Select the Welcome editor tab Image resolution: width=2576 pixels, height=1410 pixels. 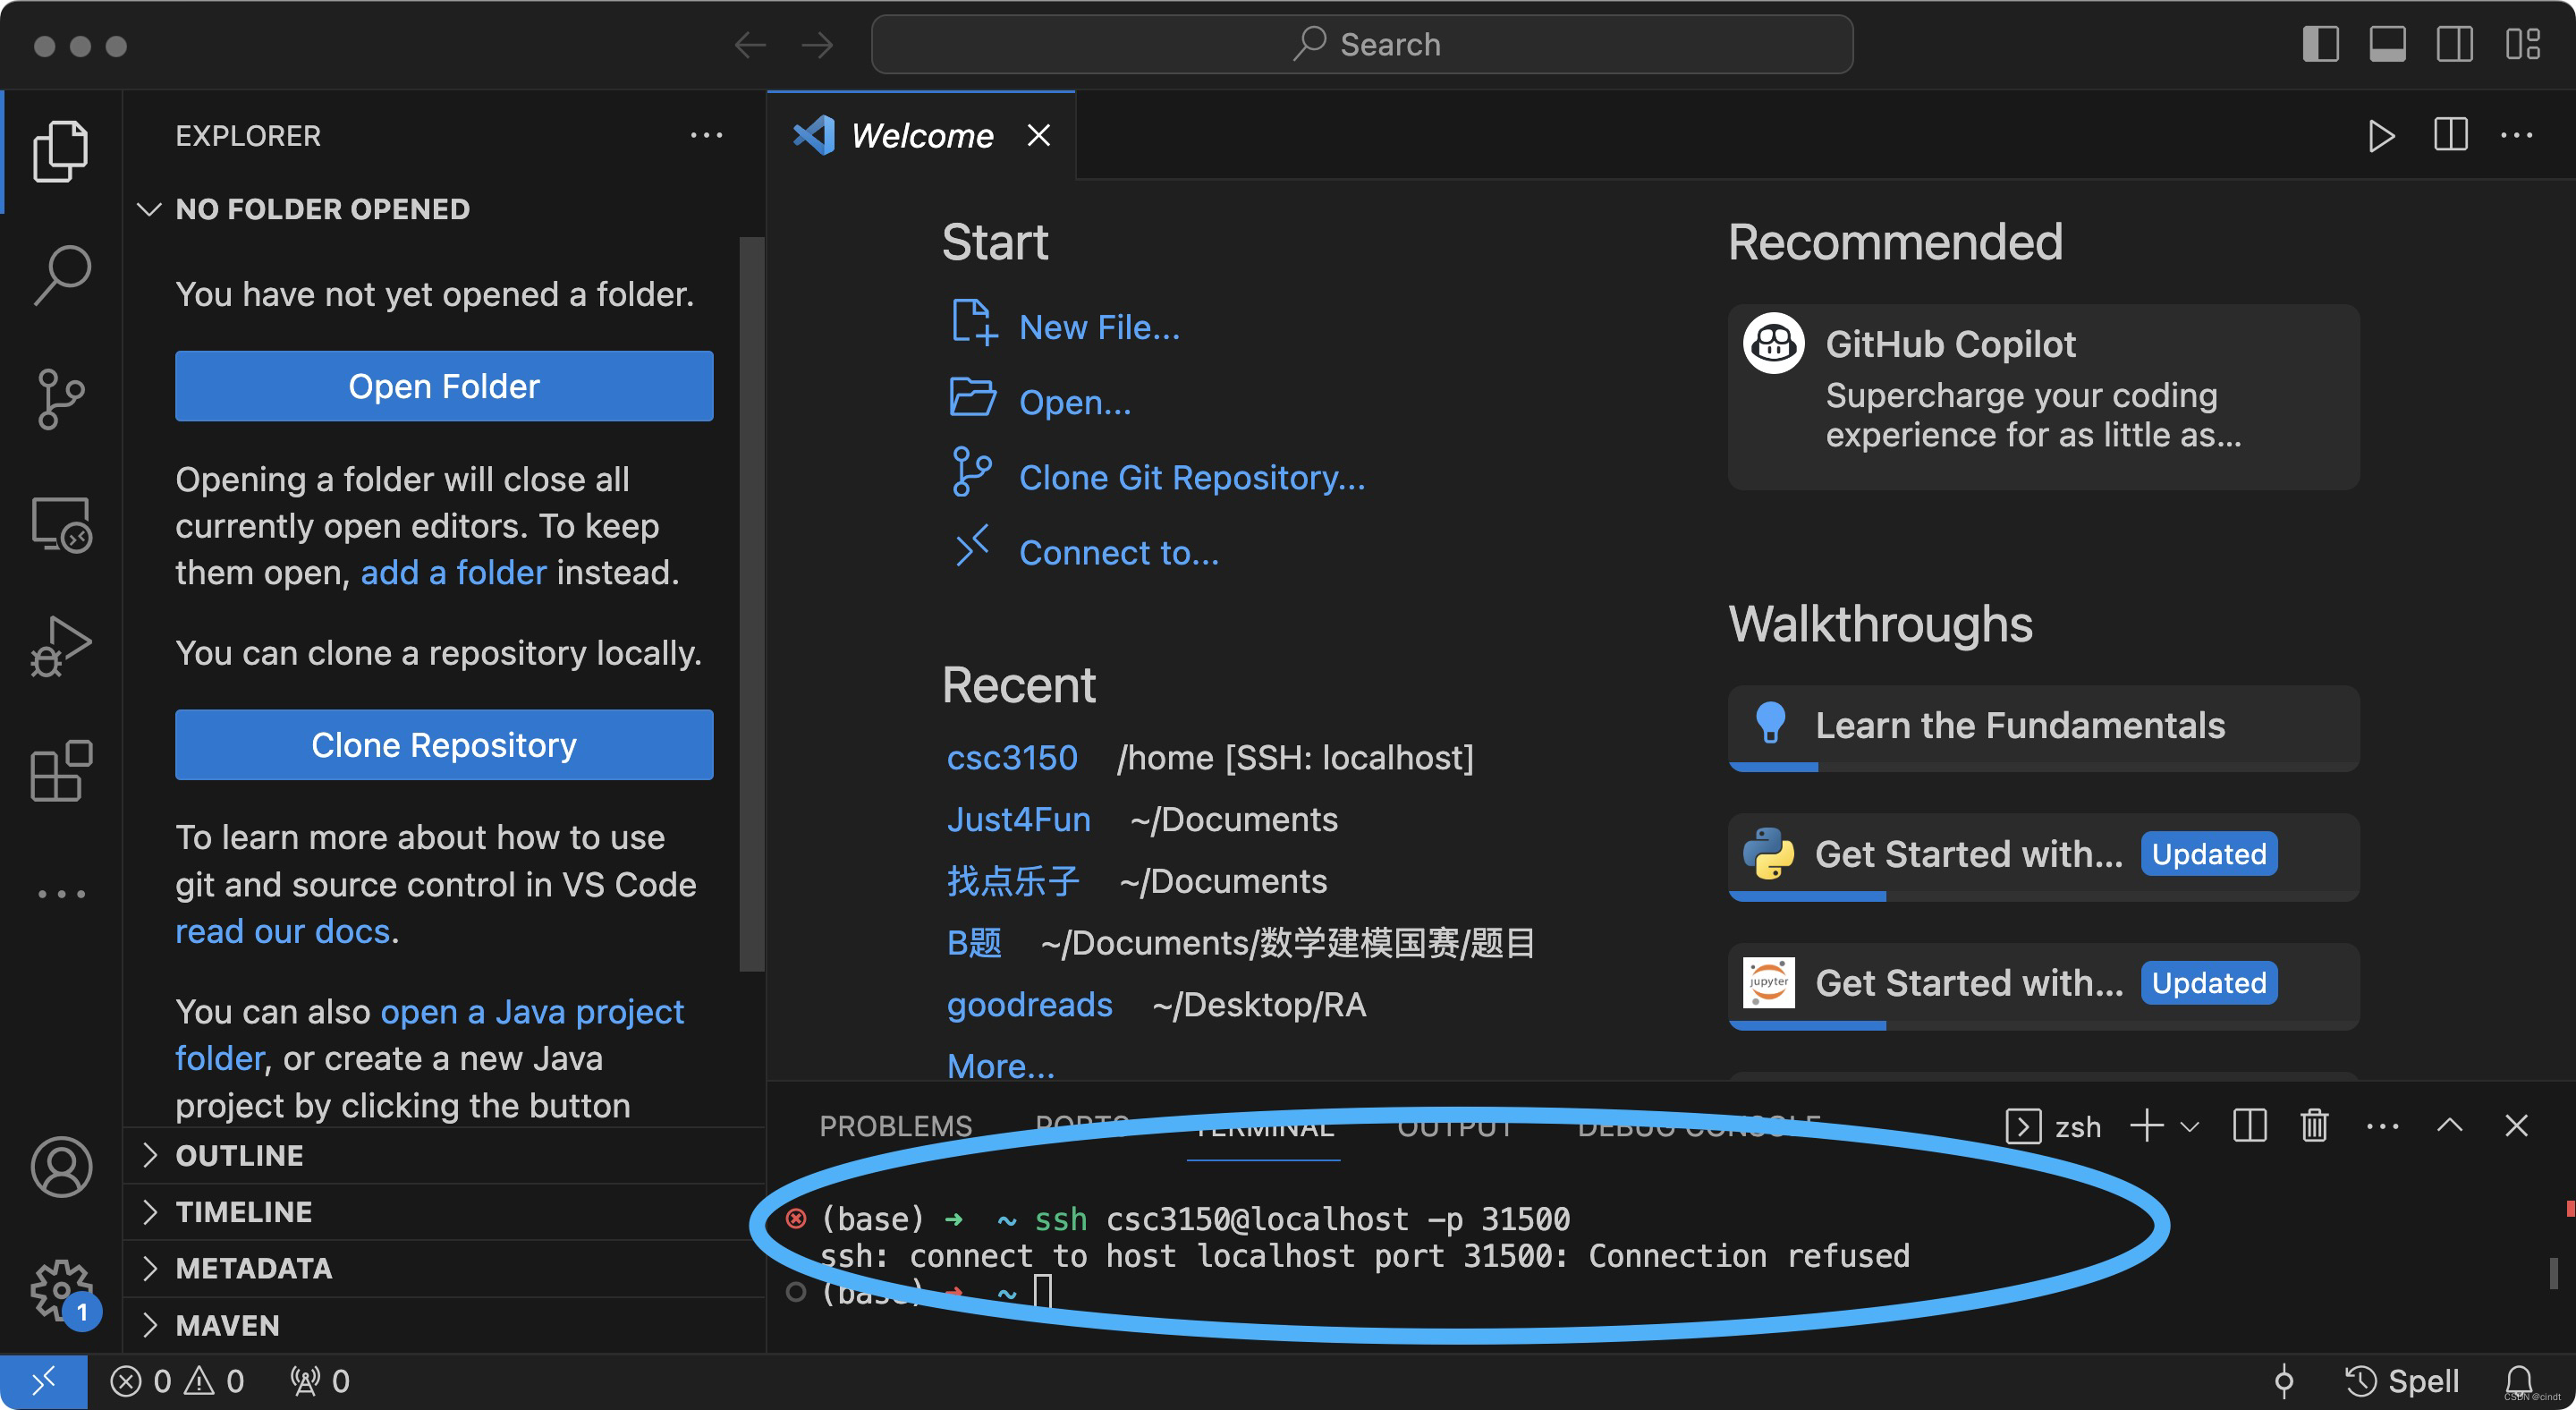921,136
